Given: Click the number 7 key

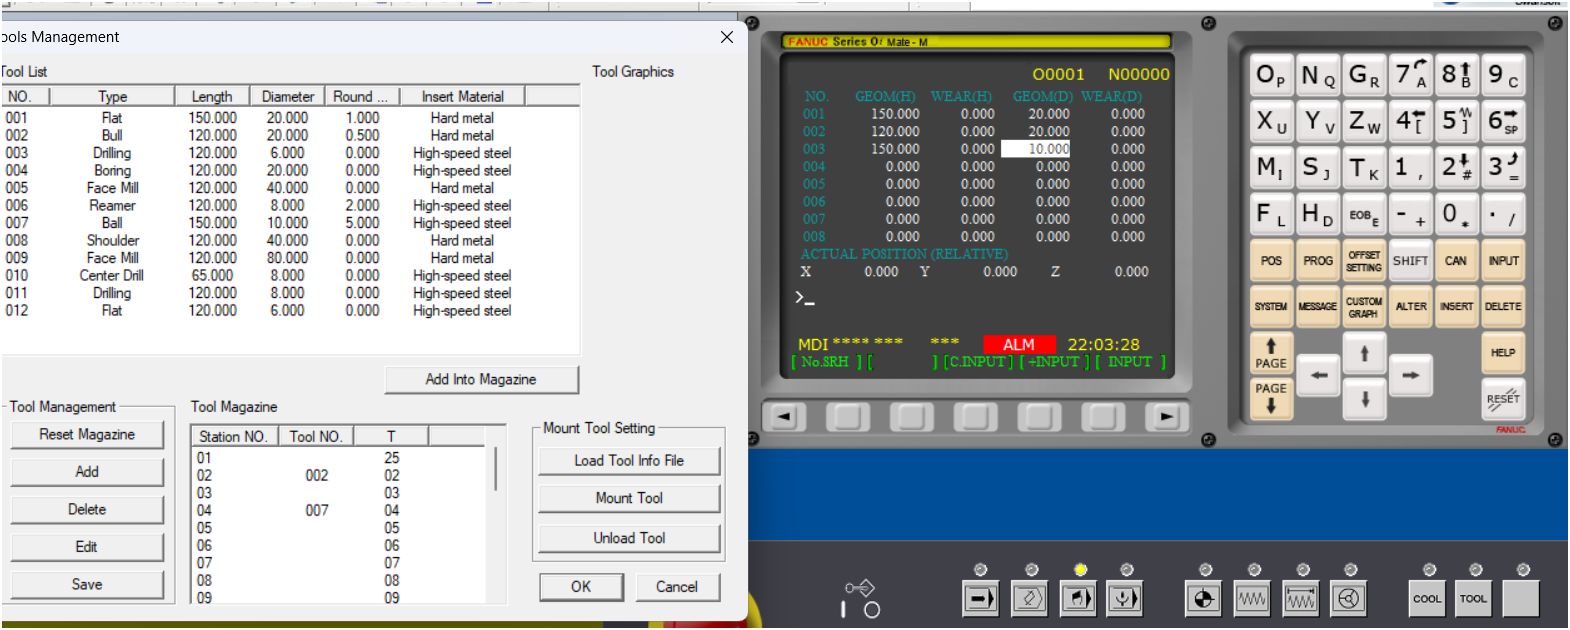Looking at the screenshot, I should 1410,75.
